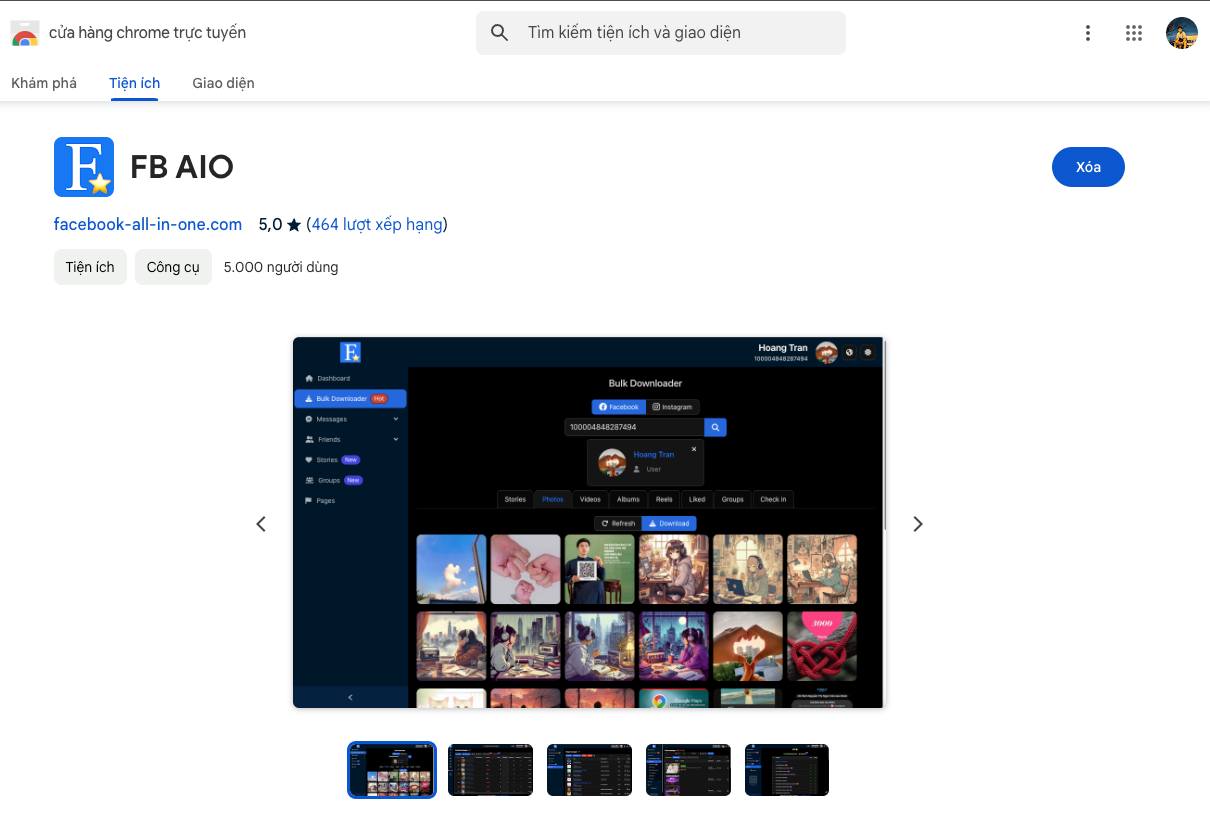Open the 464 lượt xếp hạng ratings link
Image resolution: width=1210 pixels, height=816 pixels.
coord(377,224)
